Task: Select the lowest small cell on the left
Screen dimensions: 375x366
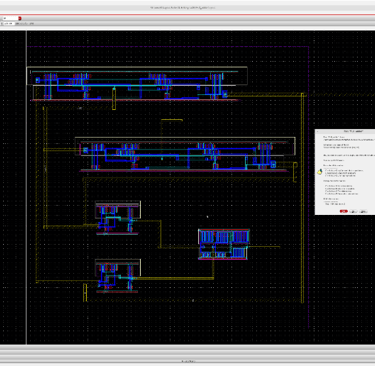Action: click(x=118, y=276)
